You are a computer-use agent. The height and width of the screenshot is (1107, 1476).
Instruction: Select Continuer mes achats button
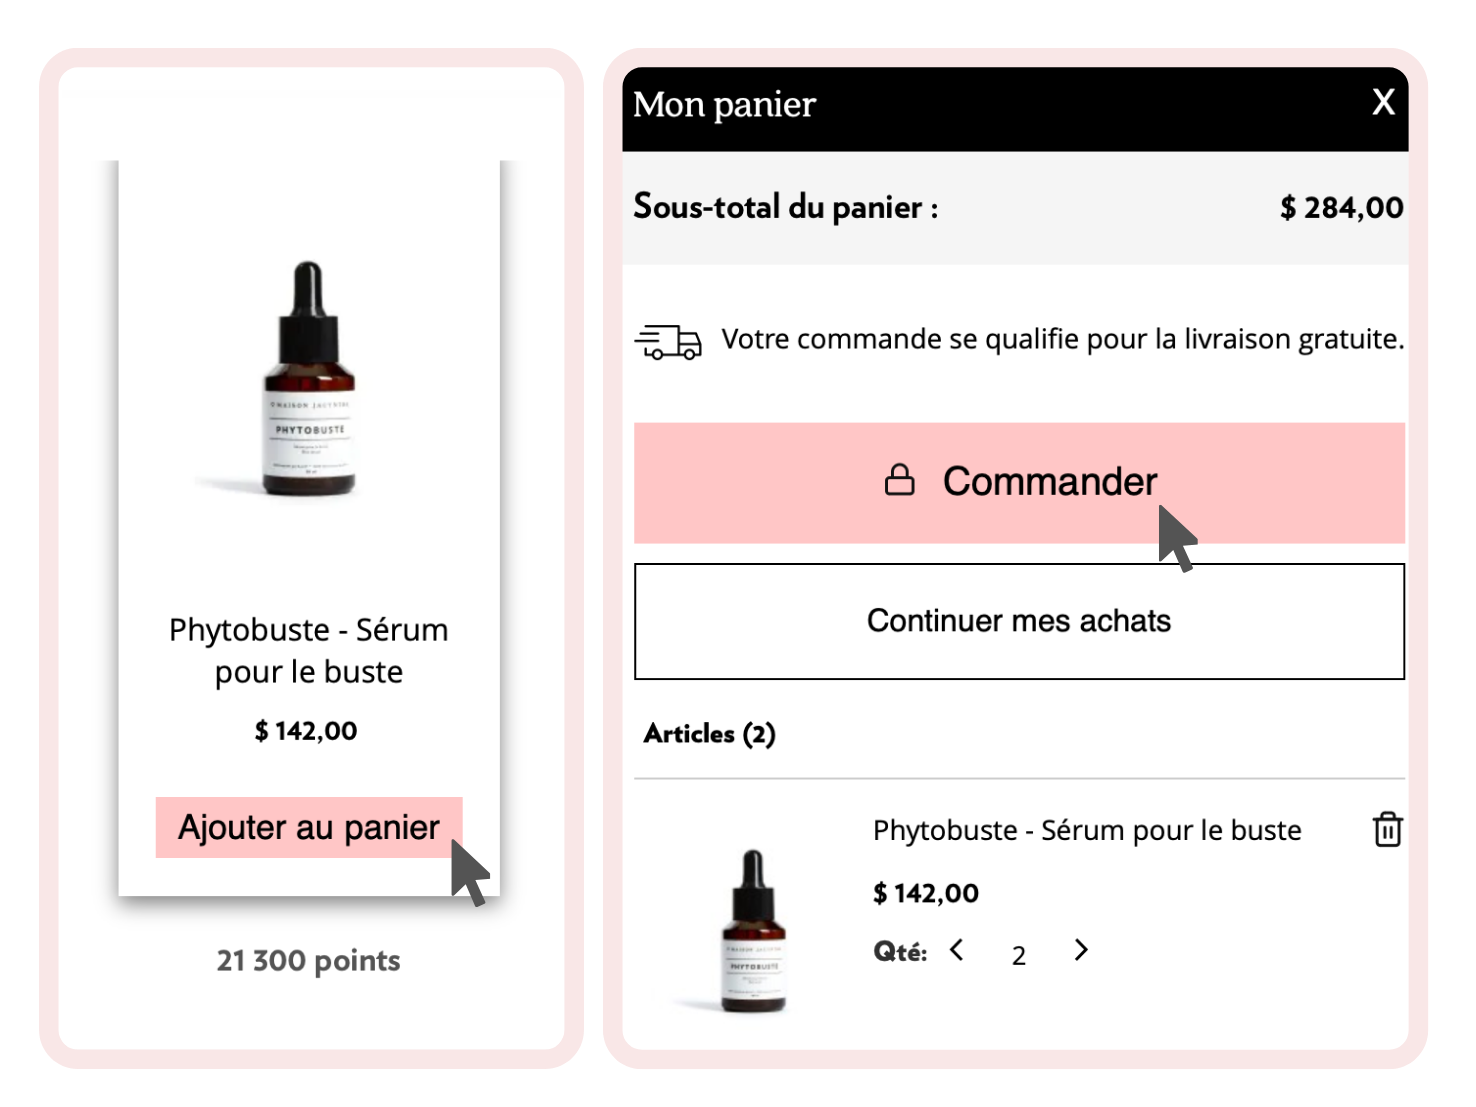coord(1019,621)
